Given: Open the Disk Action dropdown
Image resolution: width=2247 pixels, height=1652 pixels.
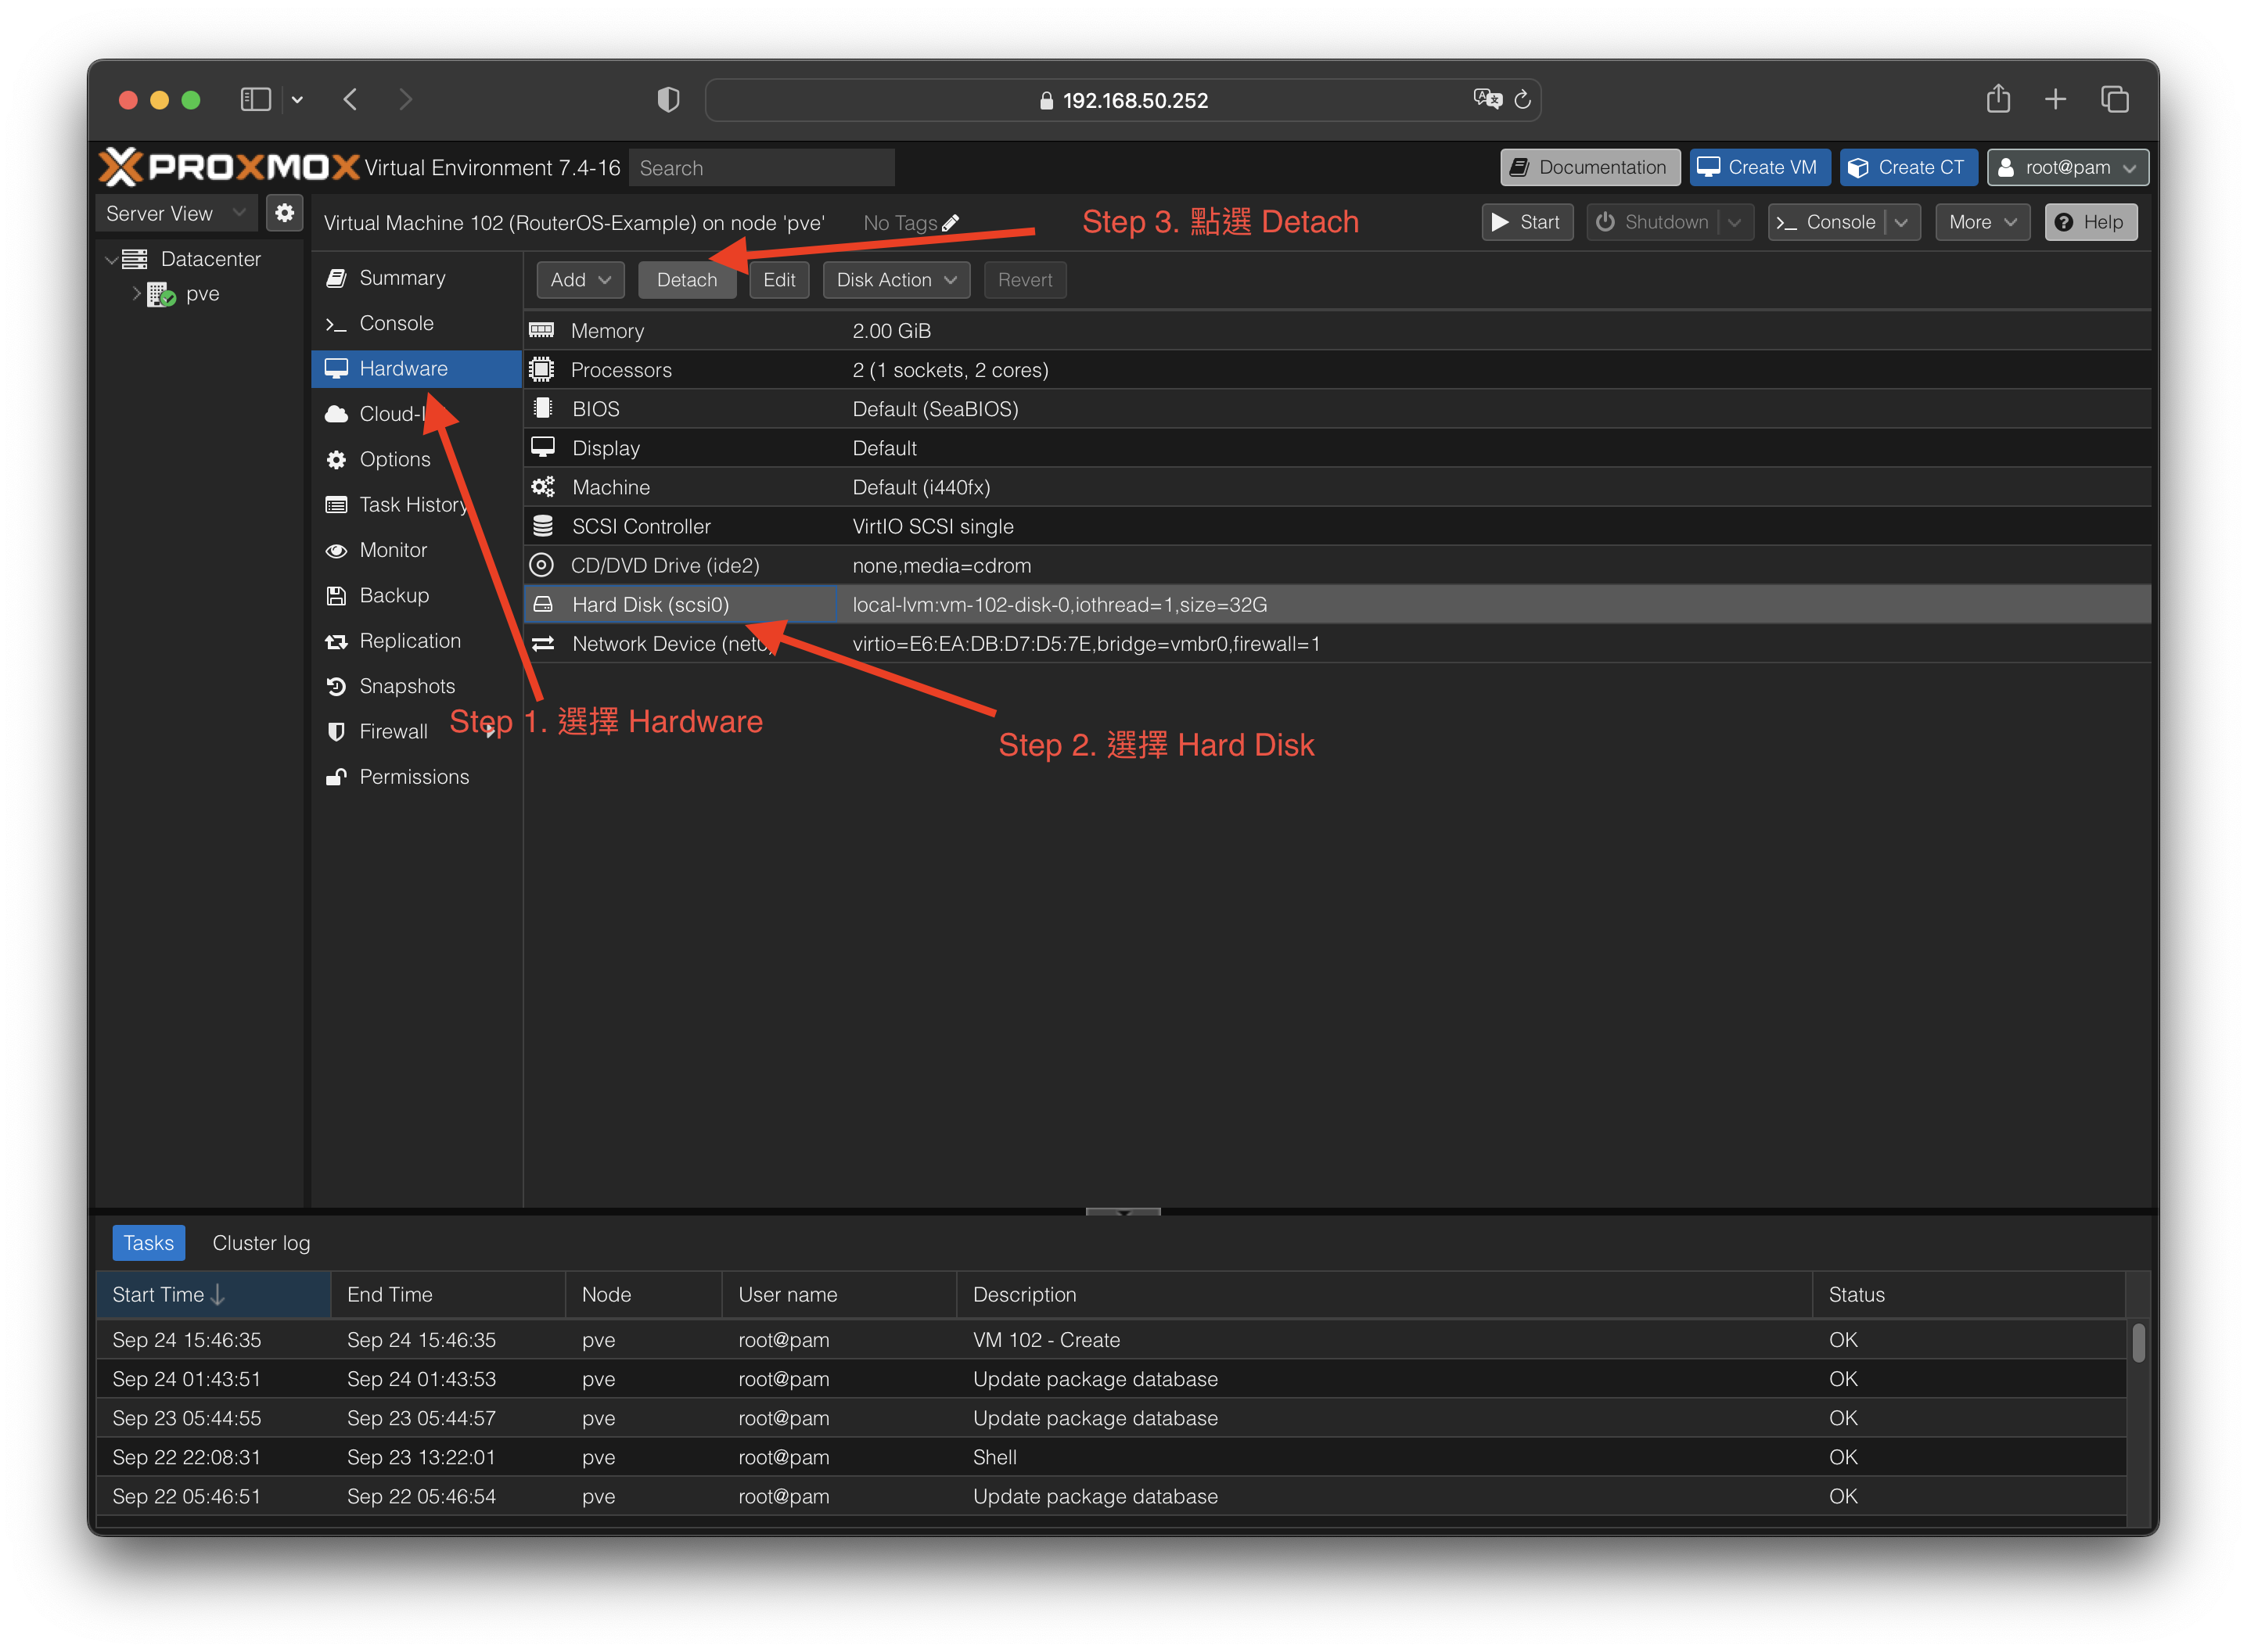Looking at the screenshot, I should tap(896, 280).
